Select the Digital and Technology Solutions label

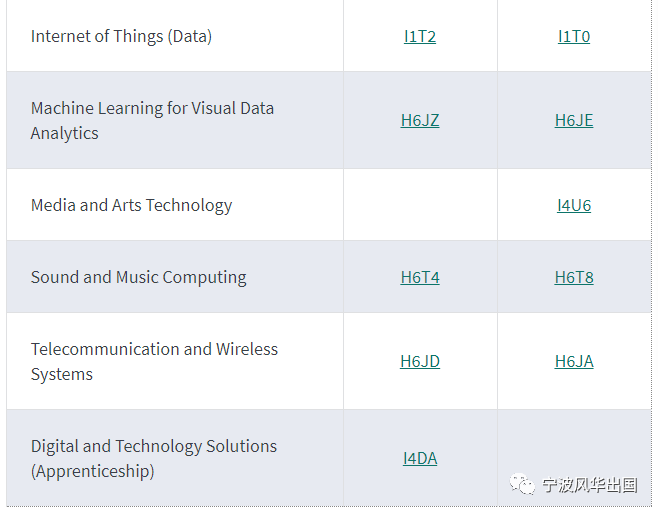click(154, 459)
